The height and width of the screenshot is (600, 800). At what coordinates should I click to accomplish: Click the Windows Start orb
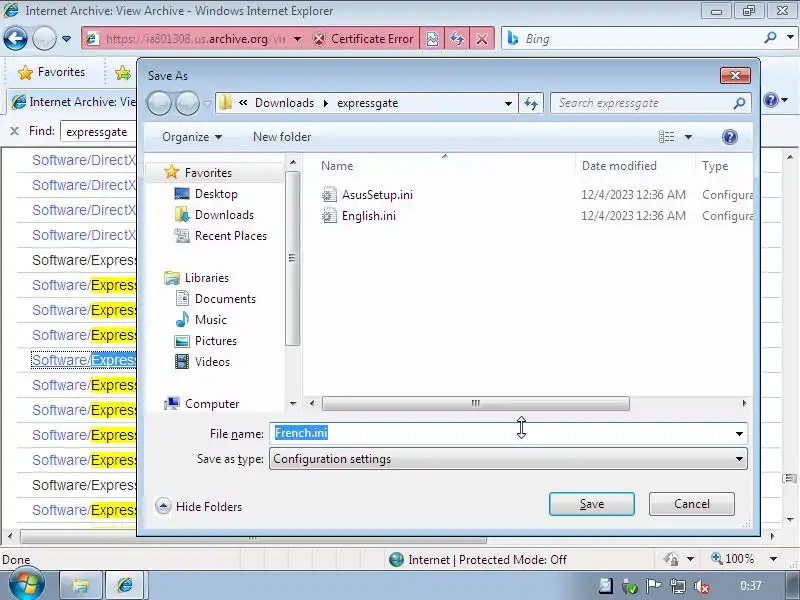pyautogui.click(x=26, y=583)
